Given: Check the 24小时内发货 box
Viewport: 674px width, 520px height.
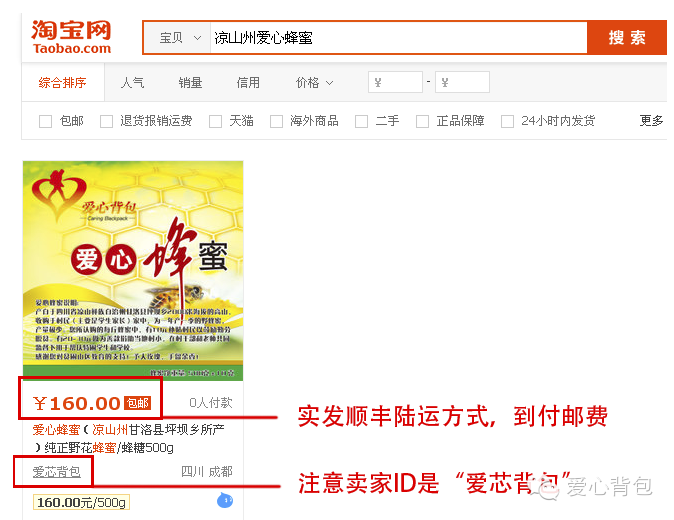Looking at the screenshot, I should pos(508,122).
